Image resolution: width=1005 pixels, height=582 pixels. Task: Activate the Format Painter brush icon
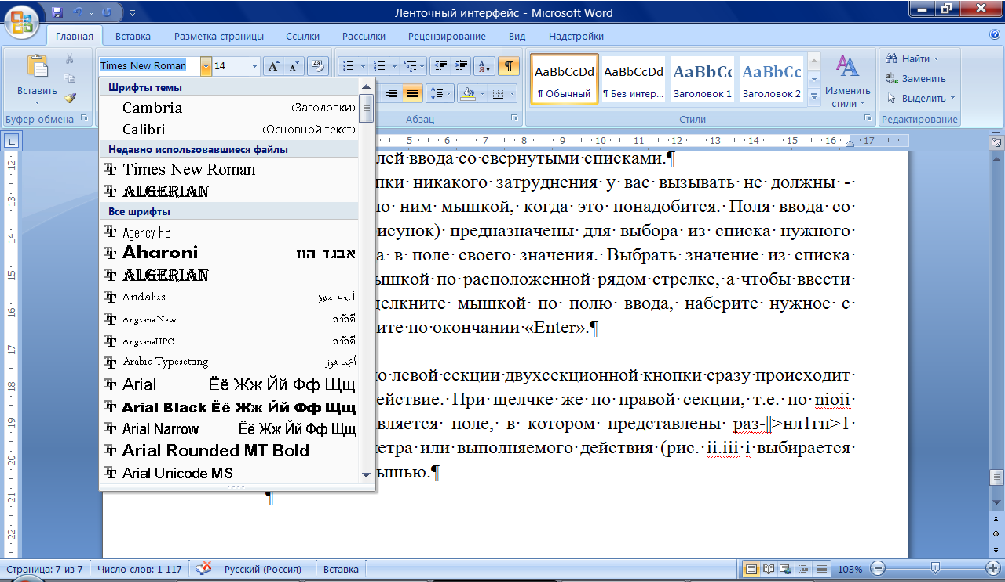pyautogui.click(x=70, y=97)
